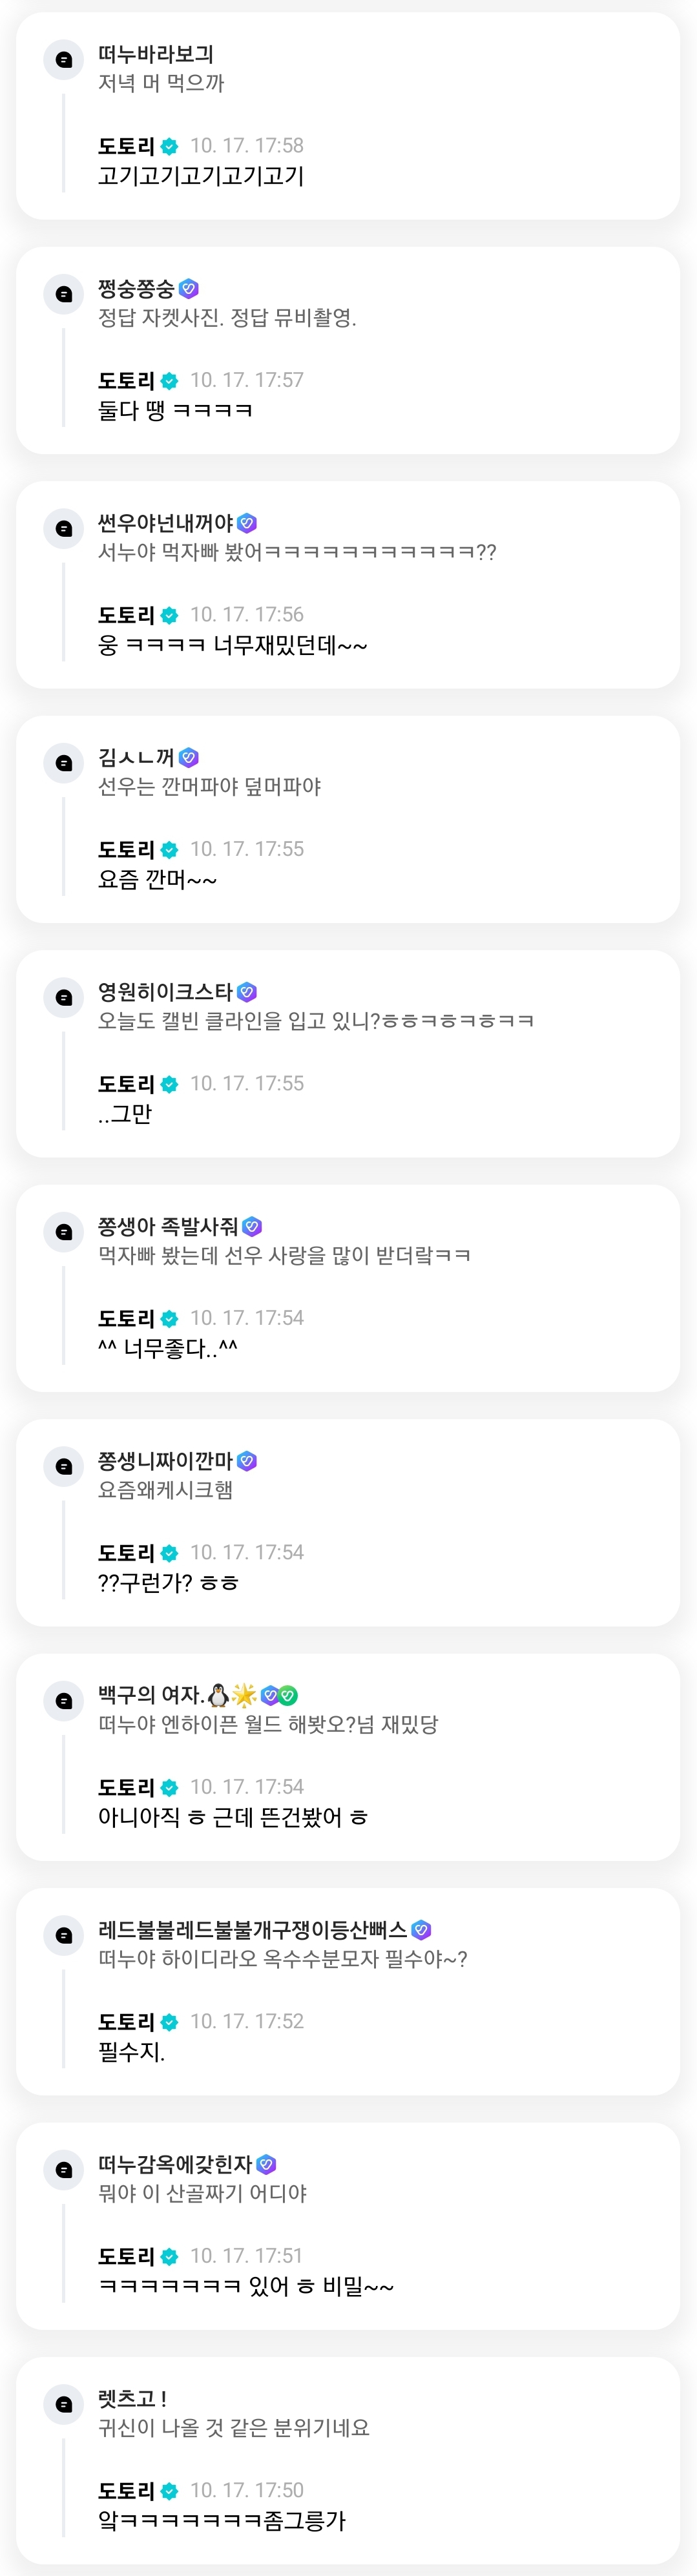Tap the badge beside 썬우야넌내꺼야
Viewport: 697px width, 2576px height.
tap(247, 523)
